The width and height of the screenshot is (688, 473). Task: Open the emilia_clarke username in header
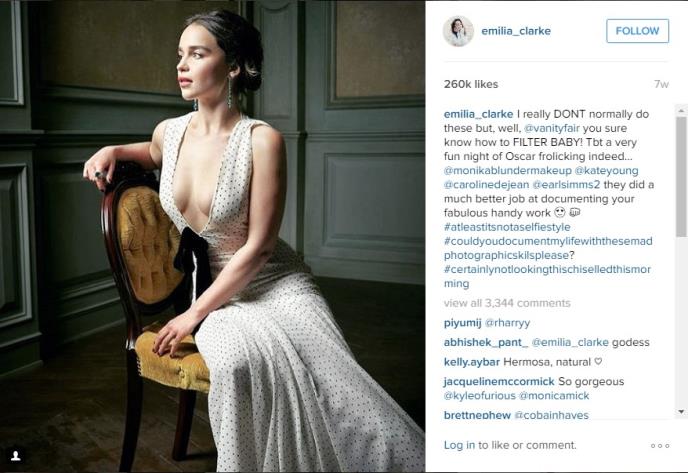click(x=516, y=31)
